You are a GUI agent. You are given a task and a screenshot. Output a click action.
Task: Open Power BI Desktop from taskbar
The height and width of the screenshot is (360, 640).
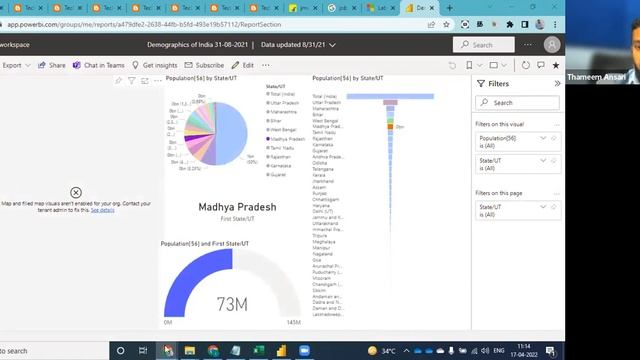pos(281,351)
